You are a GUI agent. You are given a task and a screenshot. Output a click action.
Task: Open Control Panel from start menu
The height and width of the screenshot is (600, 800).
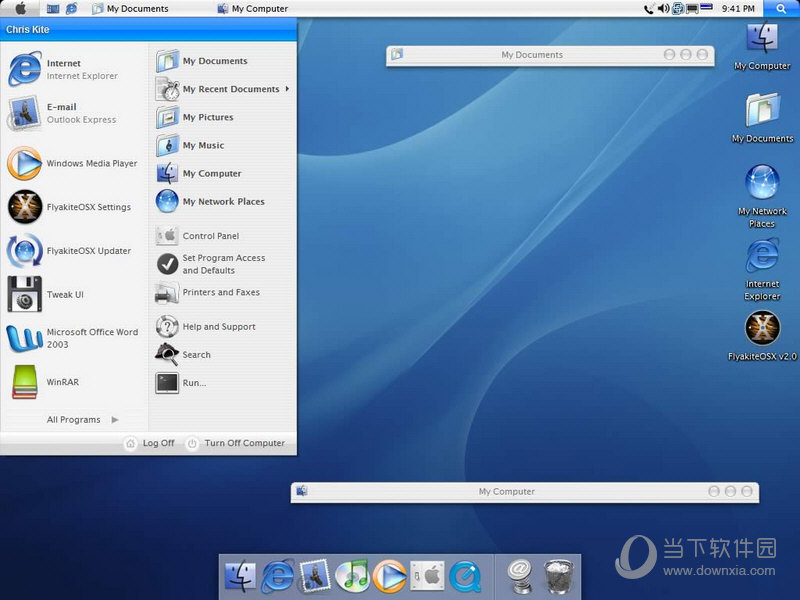tap(210, 236)
